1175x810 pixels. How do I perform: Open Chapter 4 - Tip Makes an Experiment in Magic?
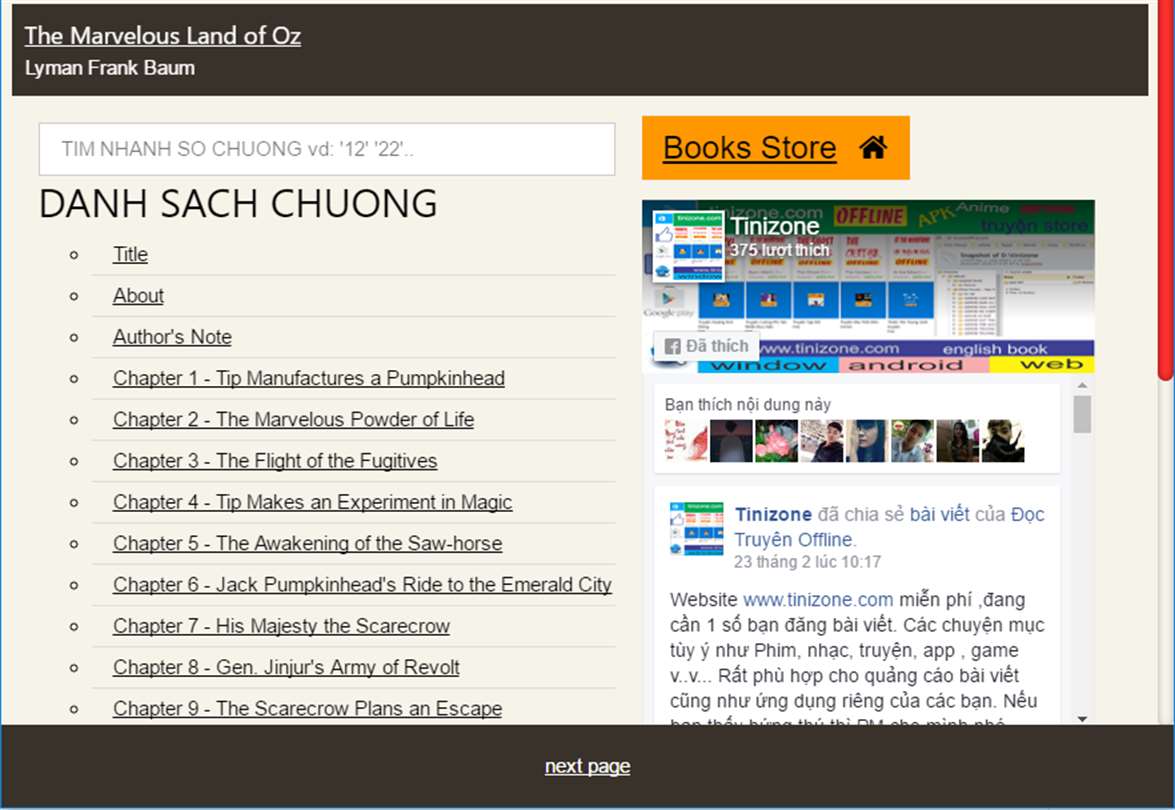pos(312,501)
